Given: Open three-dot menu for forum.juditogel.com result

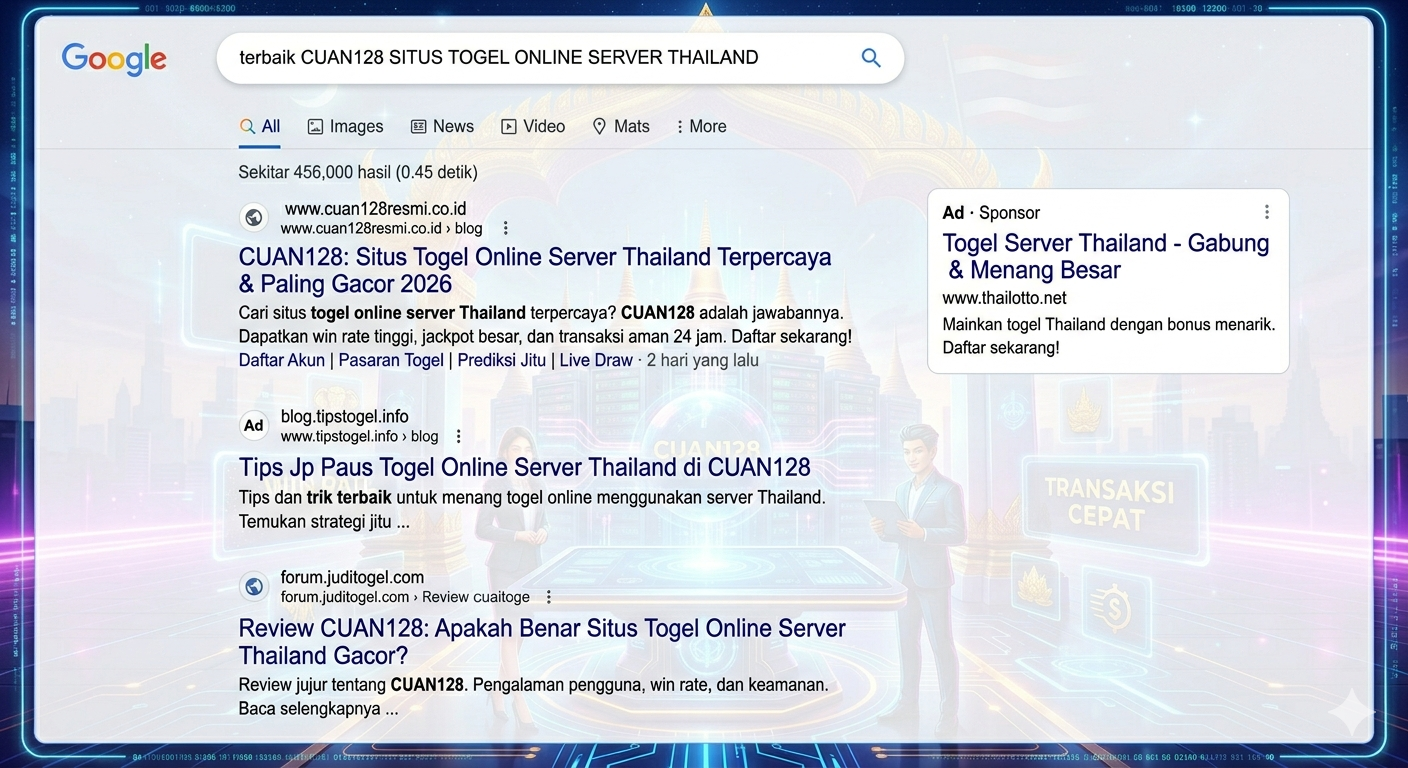Looking at the screenshot, I should pyautogui.click(x=549, y=597).
